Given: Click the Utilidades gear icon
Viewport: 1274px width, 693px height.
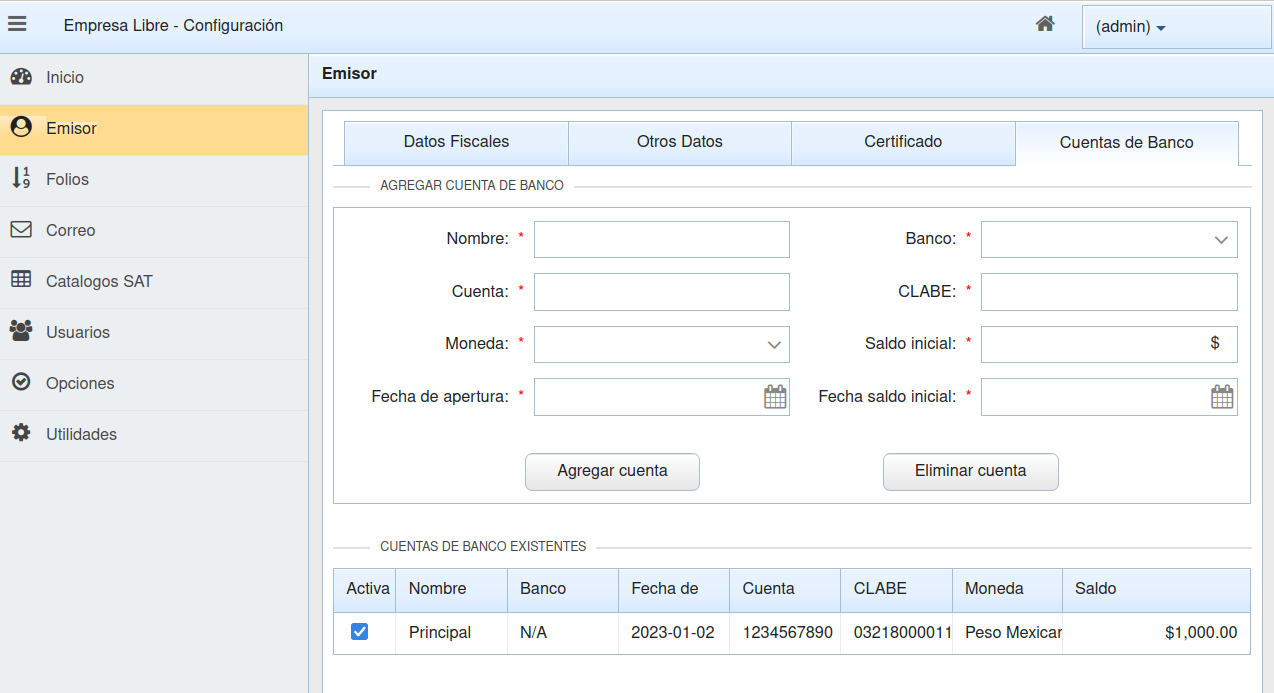Looking at the screenshot, I should click(21, 434).
